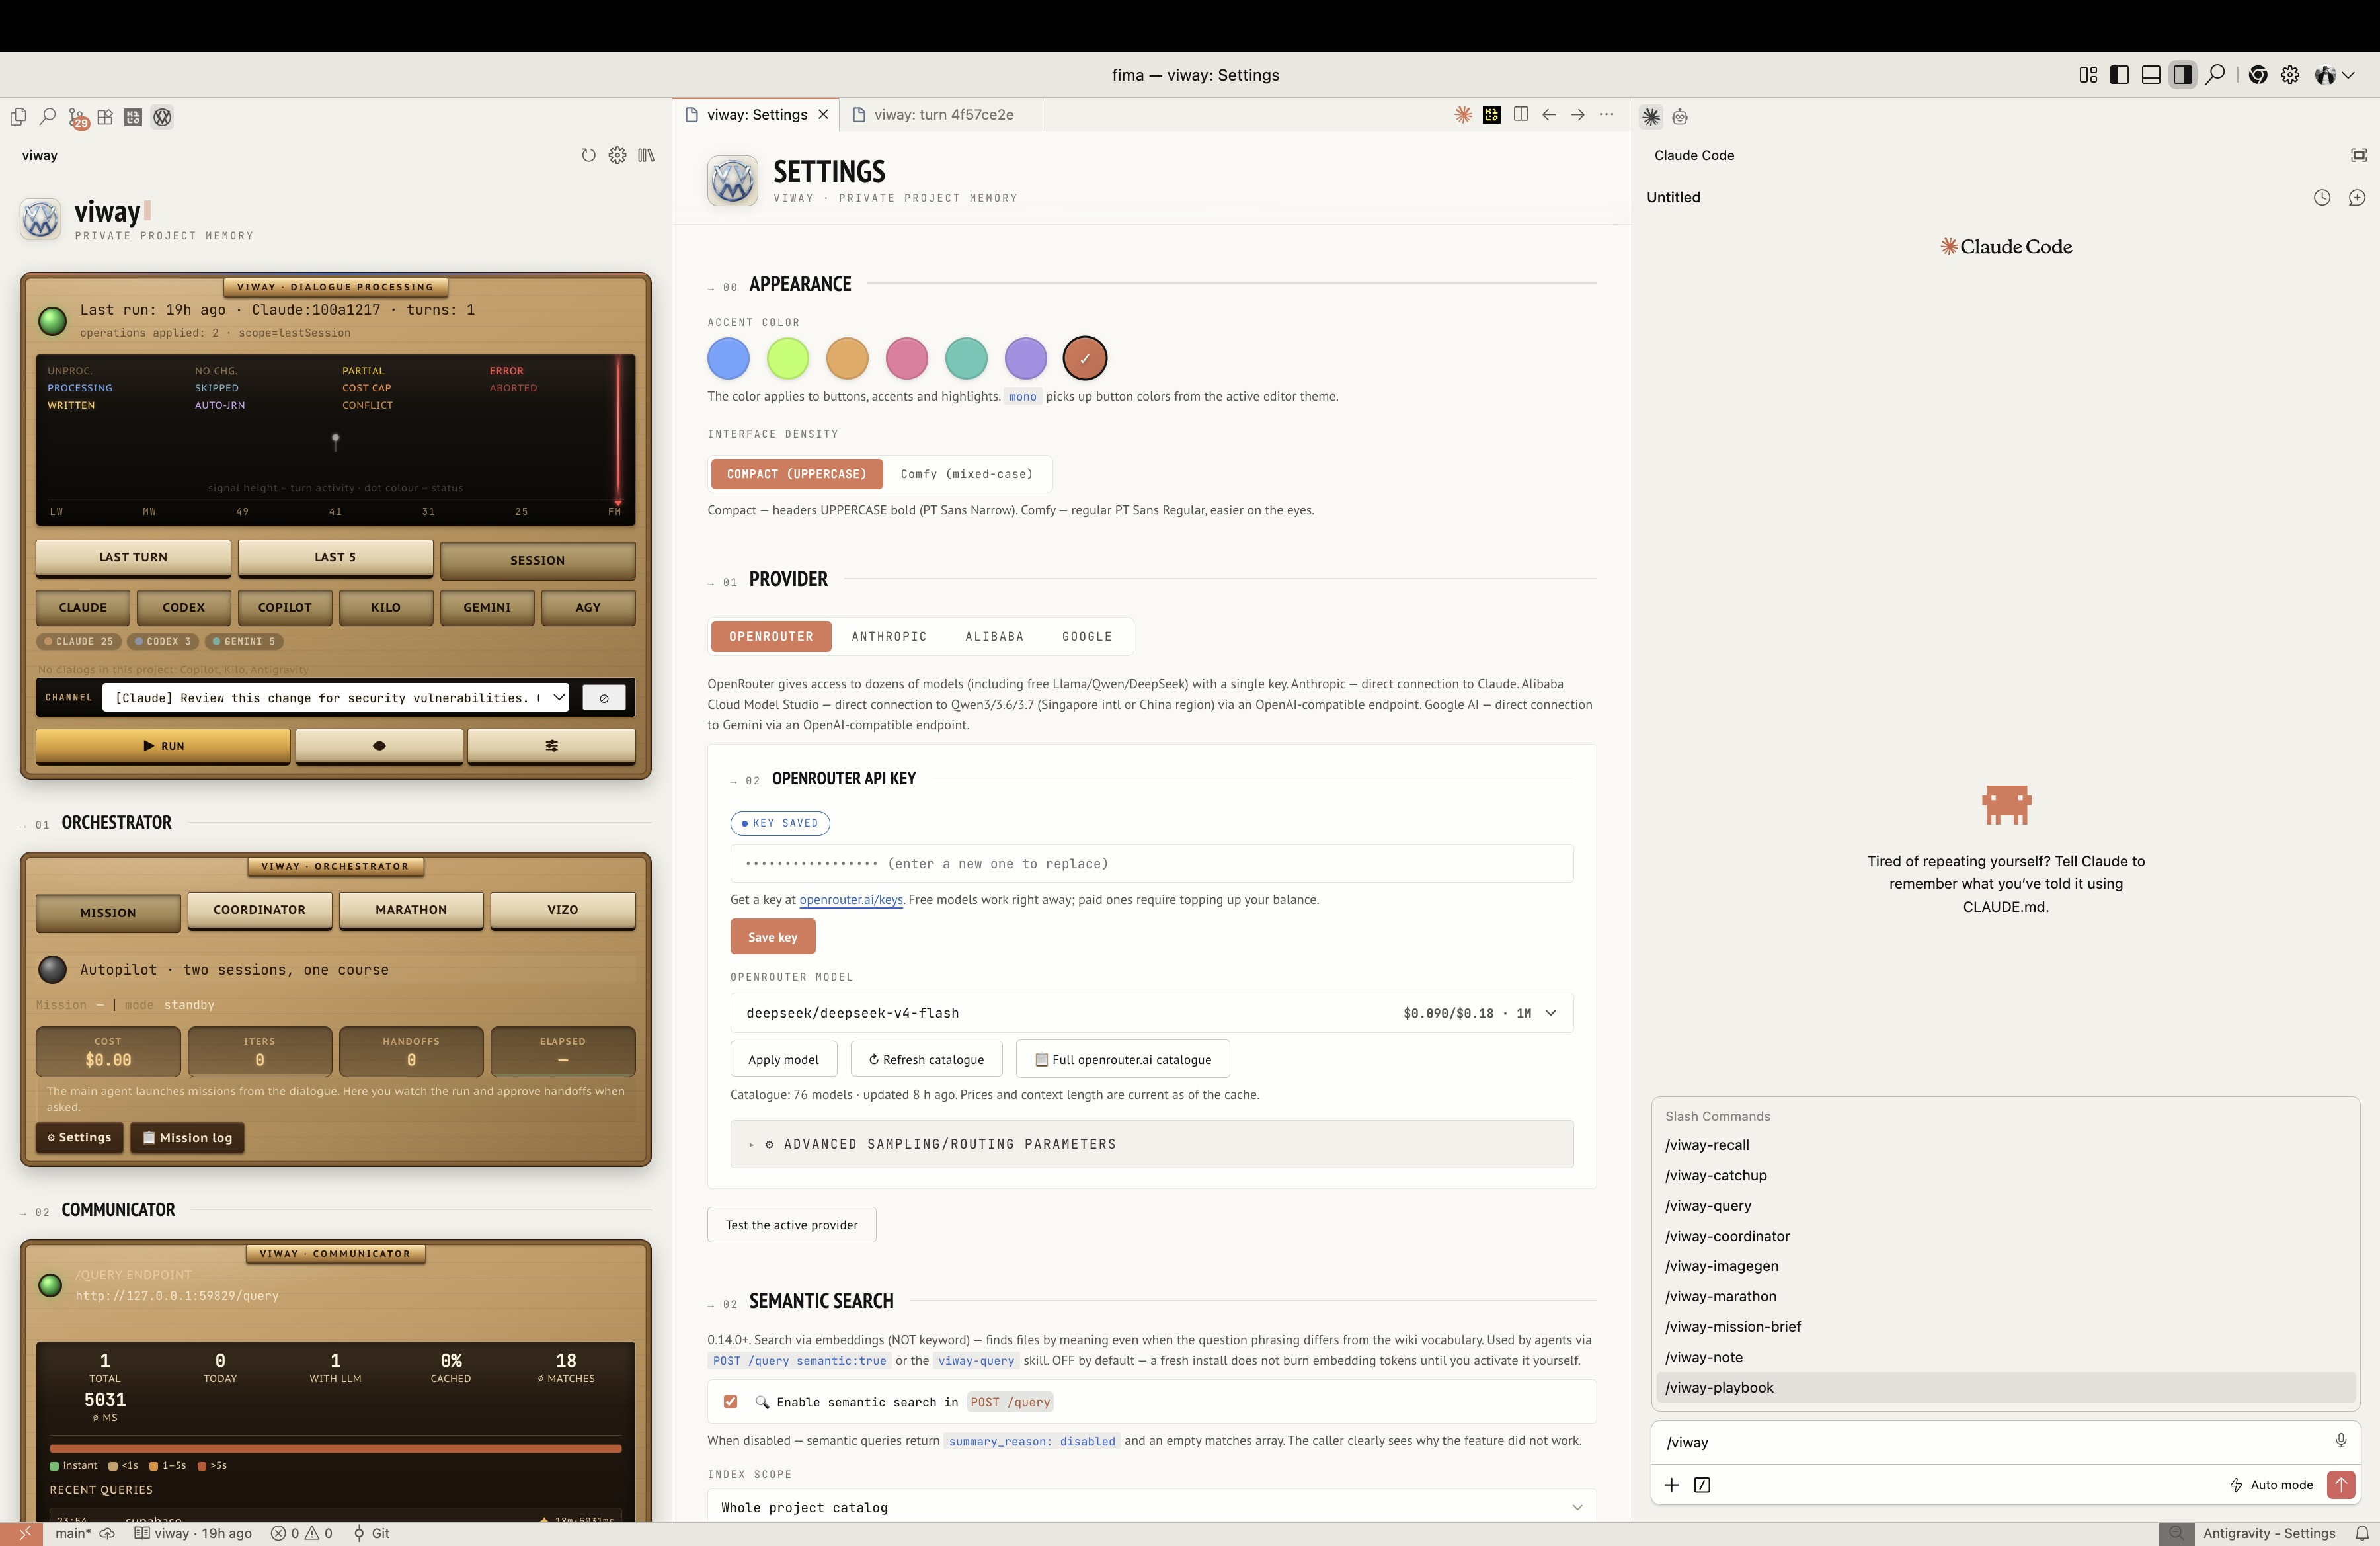
Task: Open the orchestrator Mission log
Action: coord(187,1138)
